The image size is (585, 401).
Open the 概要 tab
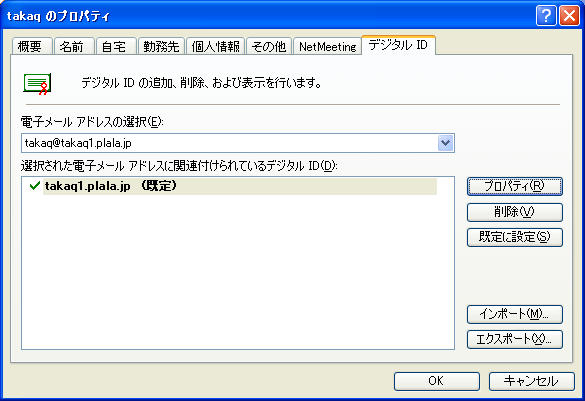[31, 46]
